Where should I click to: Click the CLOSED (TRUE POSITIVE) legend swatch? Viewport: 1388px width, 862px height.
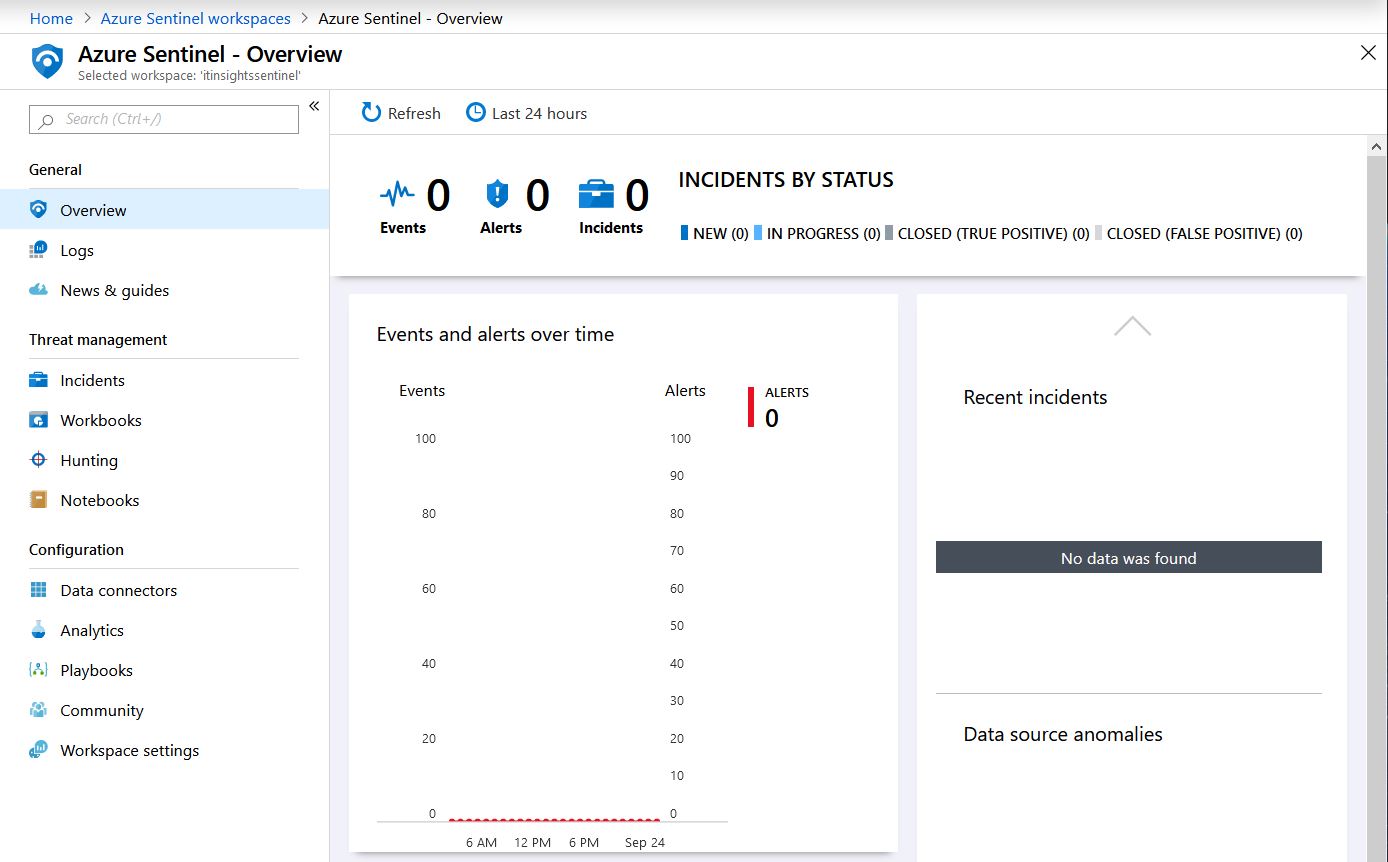889,233
